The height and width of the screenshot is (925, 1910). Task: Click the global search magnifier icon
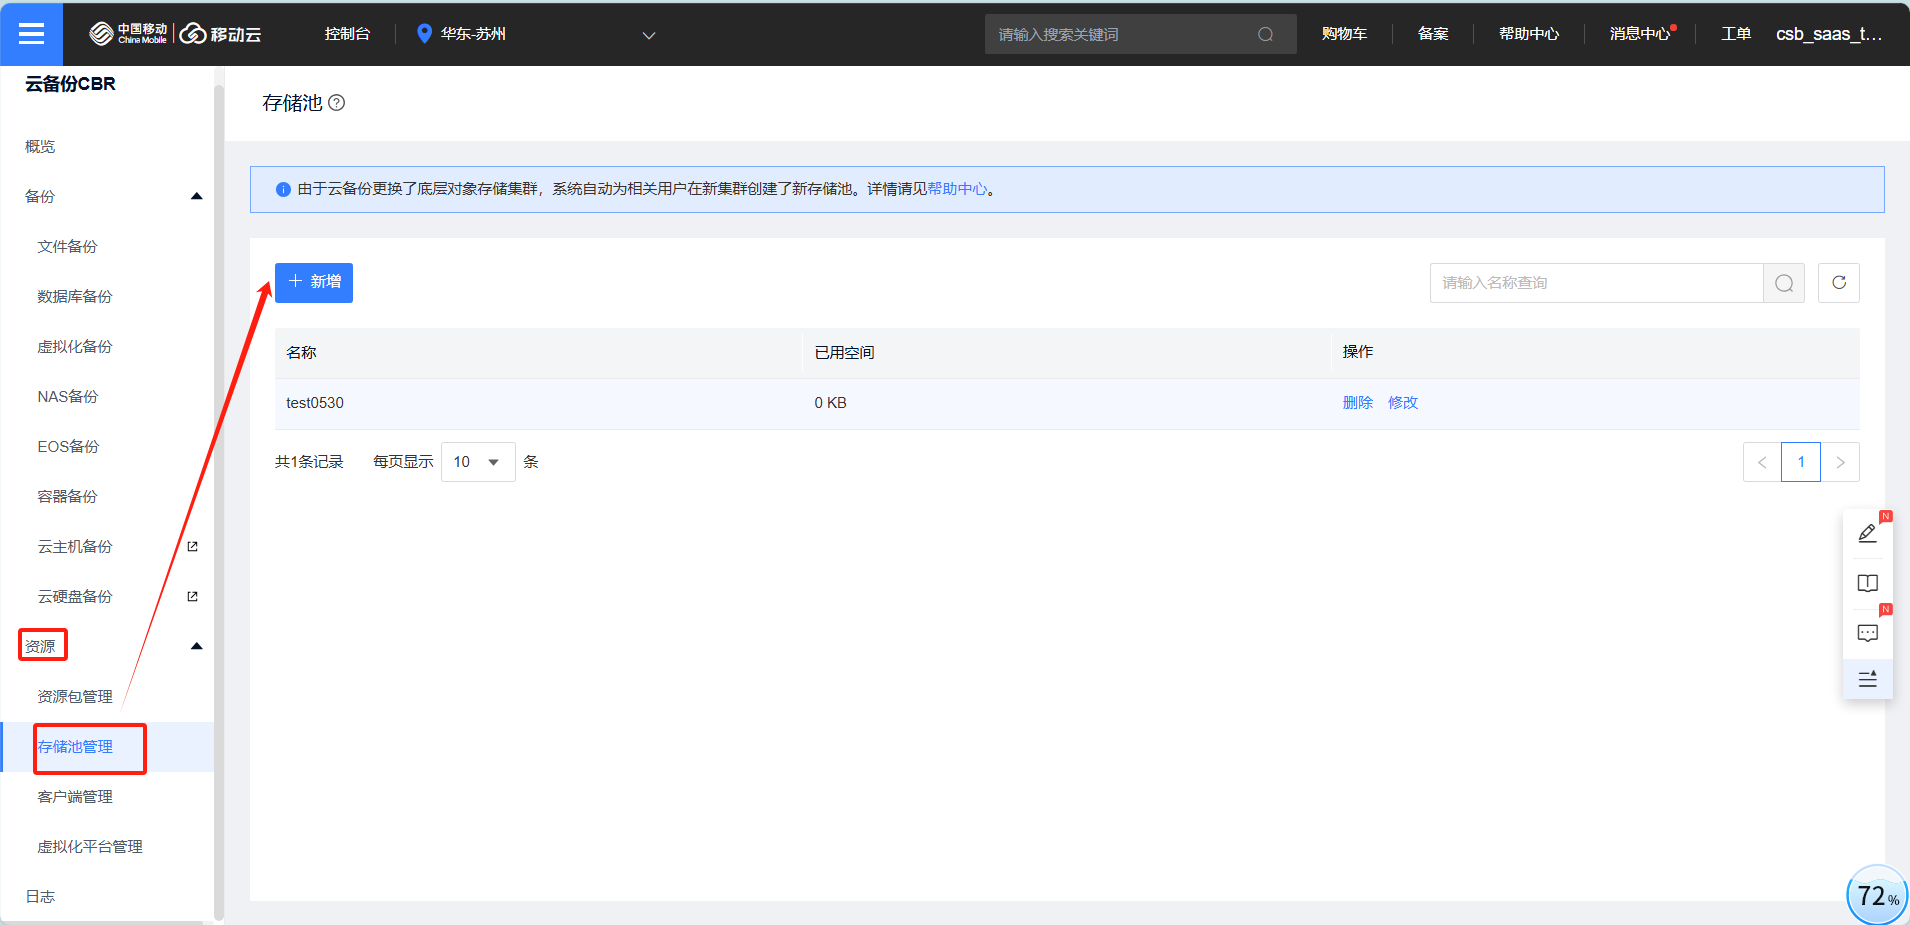click(1265, 34)
